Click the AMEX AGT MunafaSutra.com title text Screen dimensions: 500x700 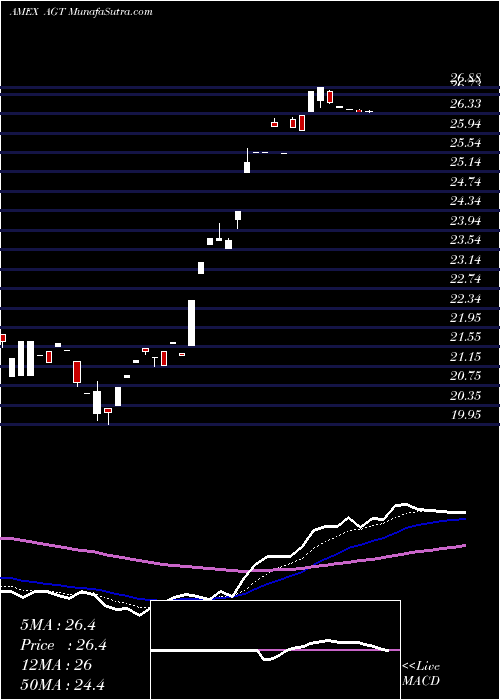pyautogui.click(x=81, y=11)
